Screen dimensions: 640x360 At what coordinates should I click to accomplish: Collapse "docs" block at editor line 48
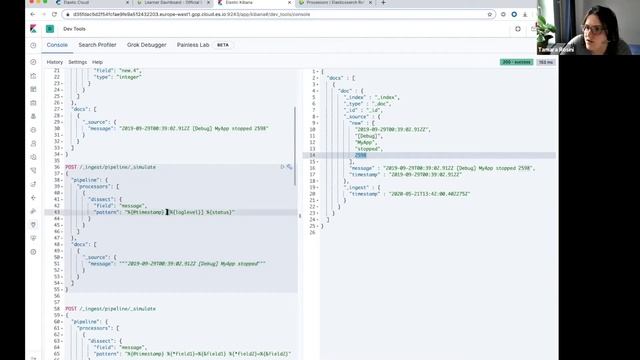(x=62, y=244)
